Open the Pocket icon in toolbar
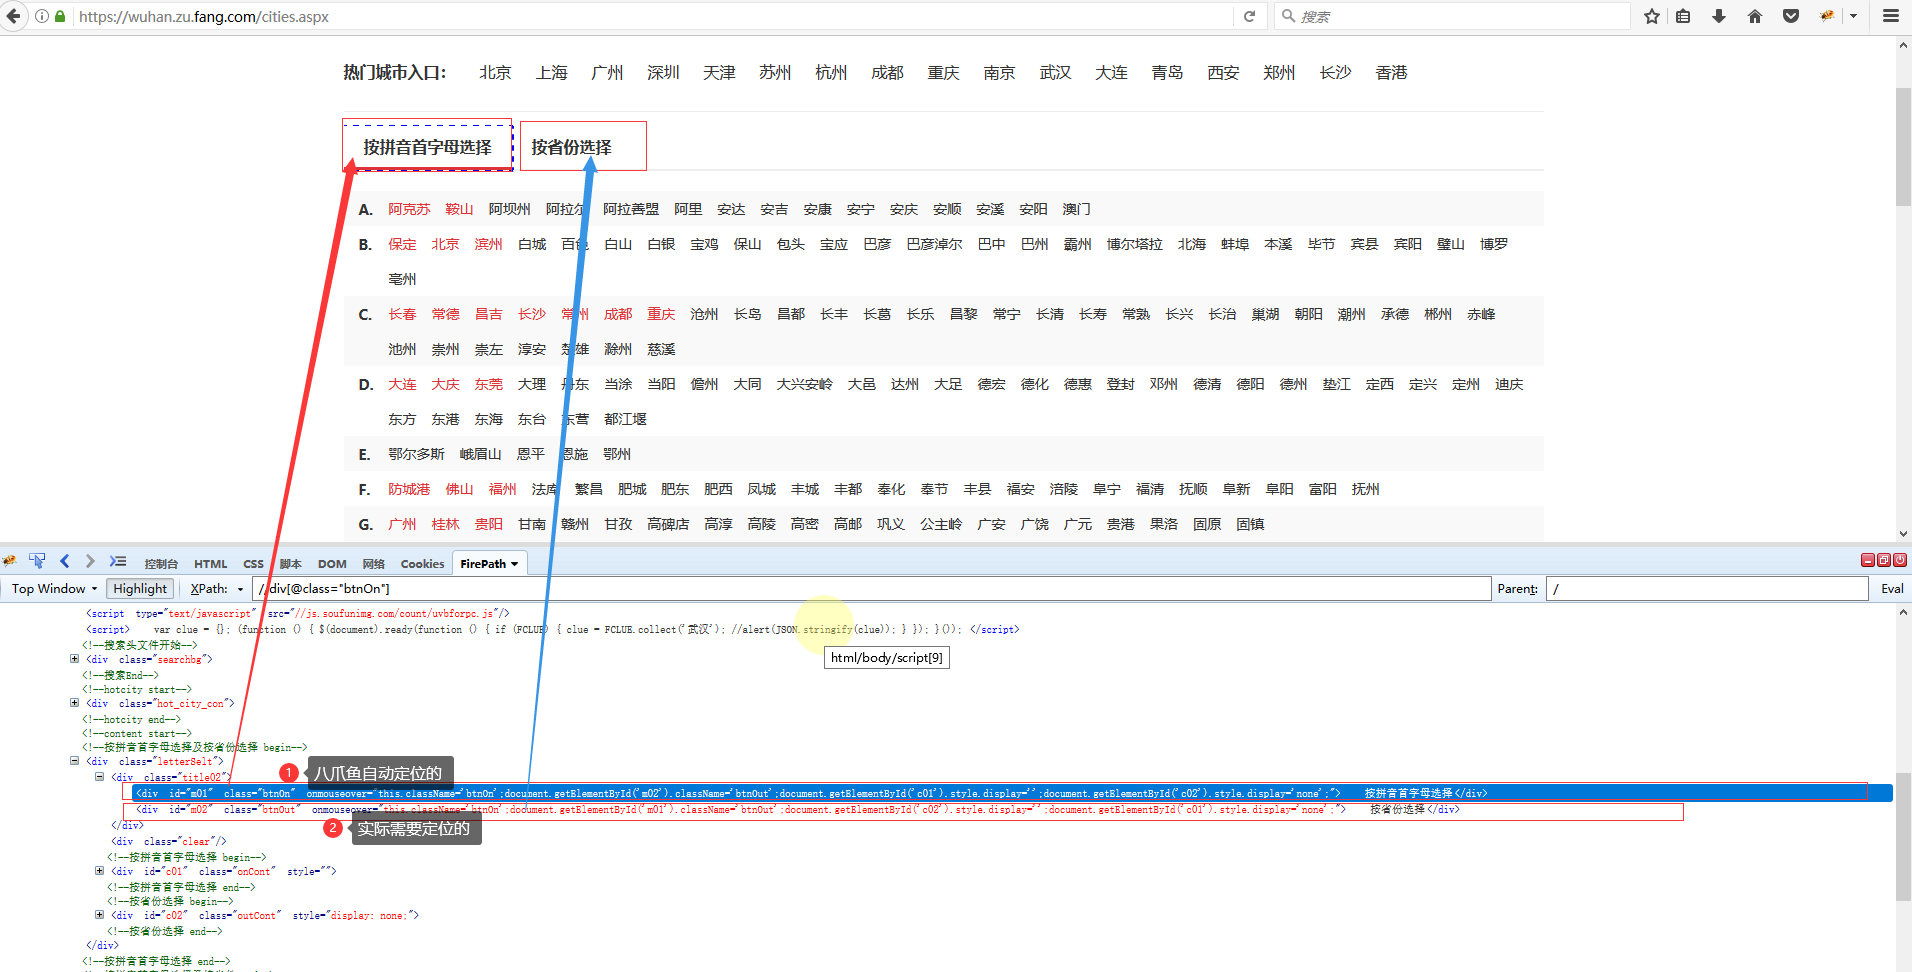 1791,16
